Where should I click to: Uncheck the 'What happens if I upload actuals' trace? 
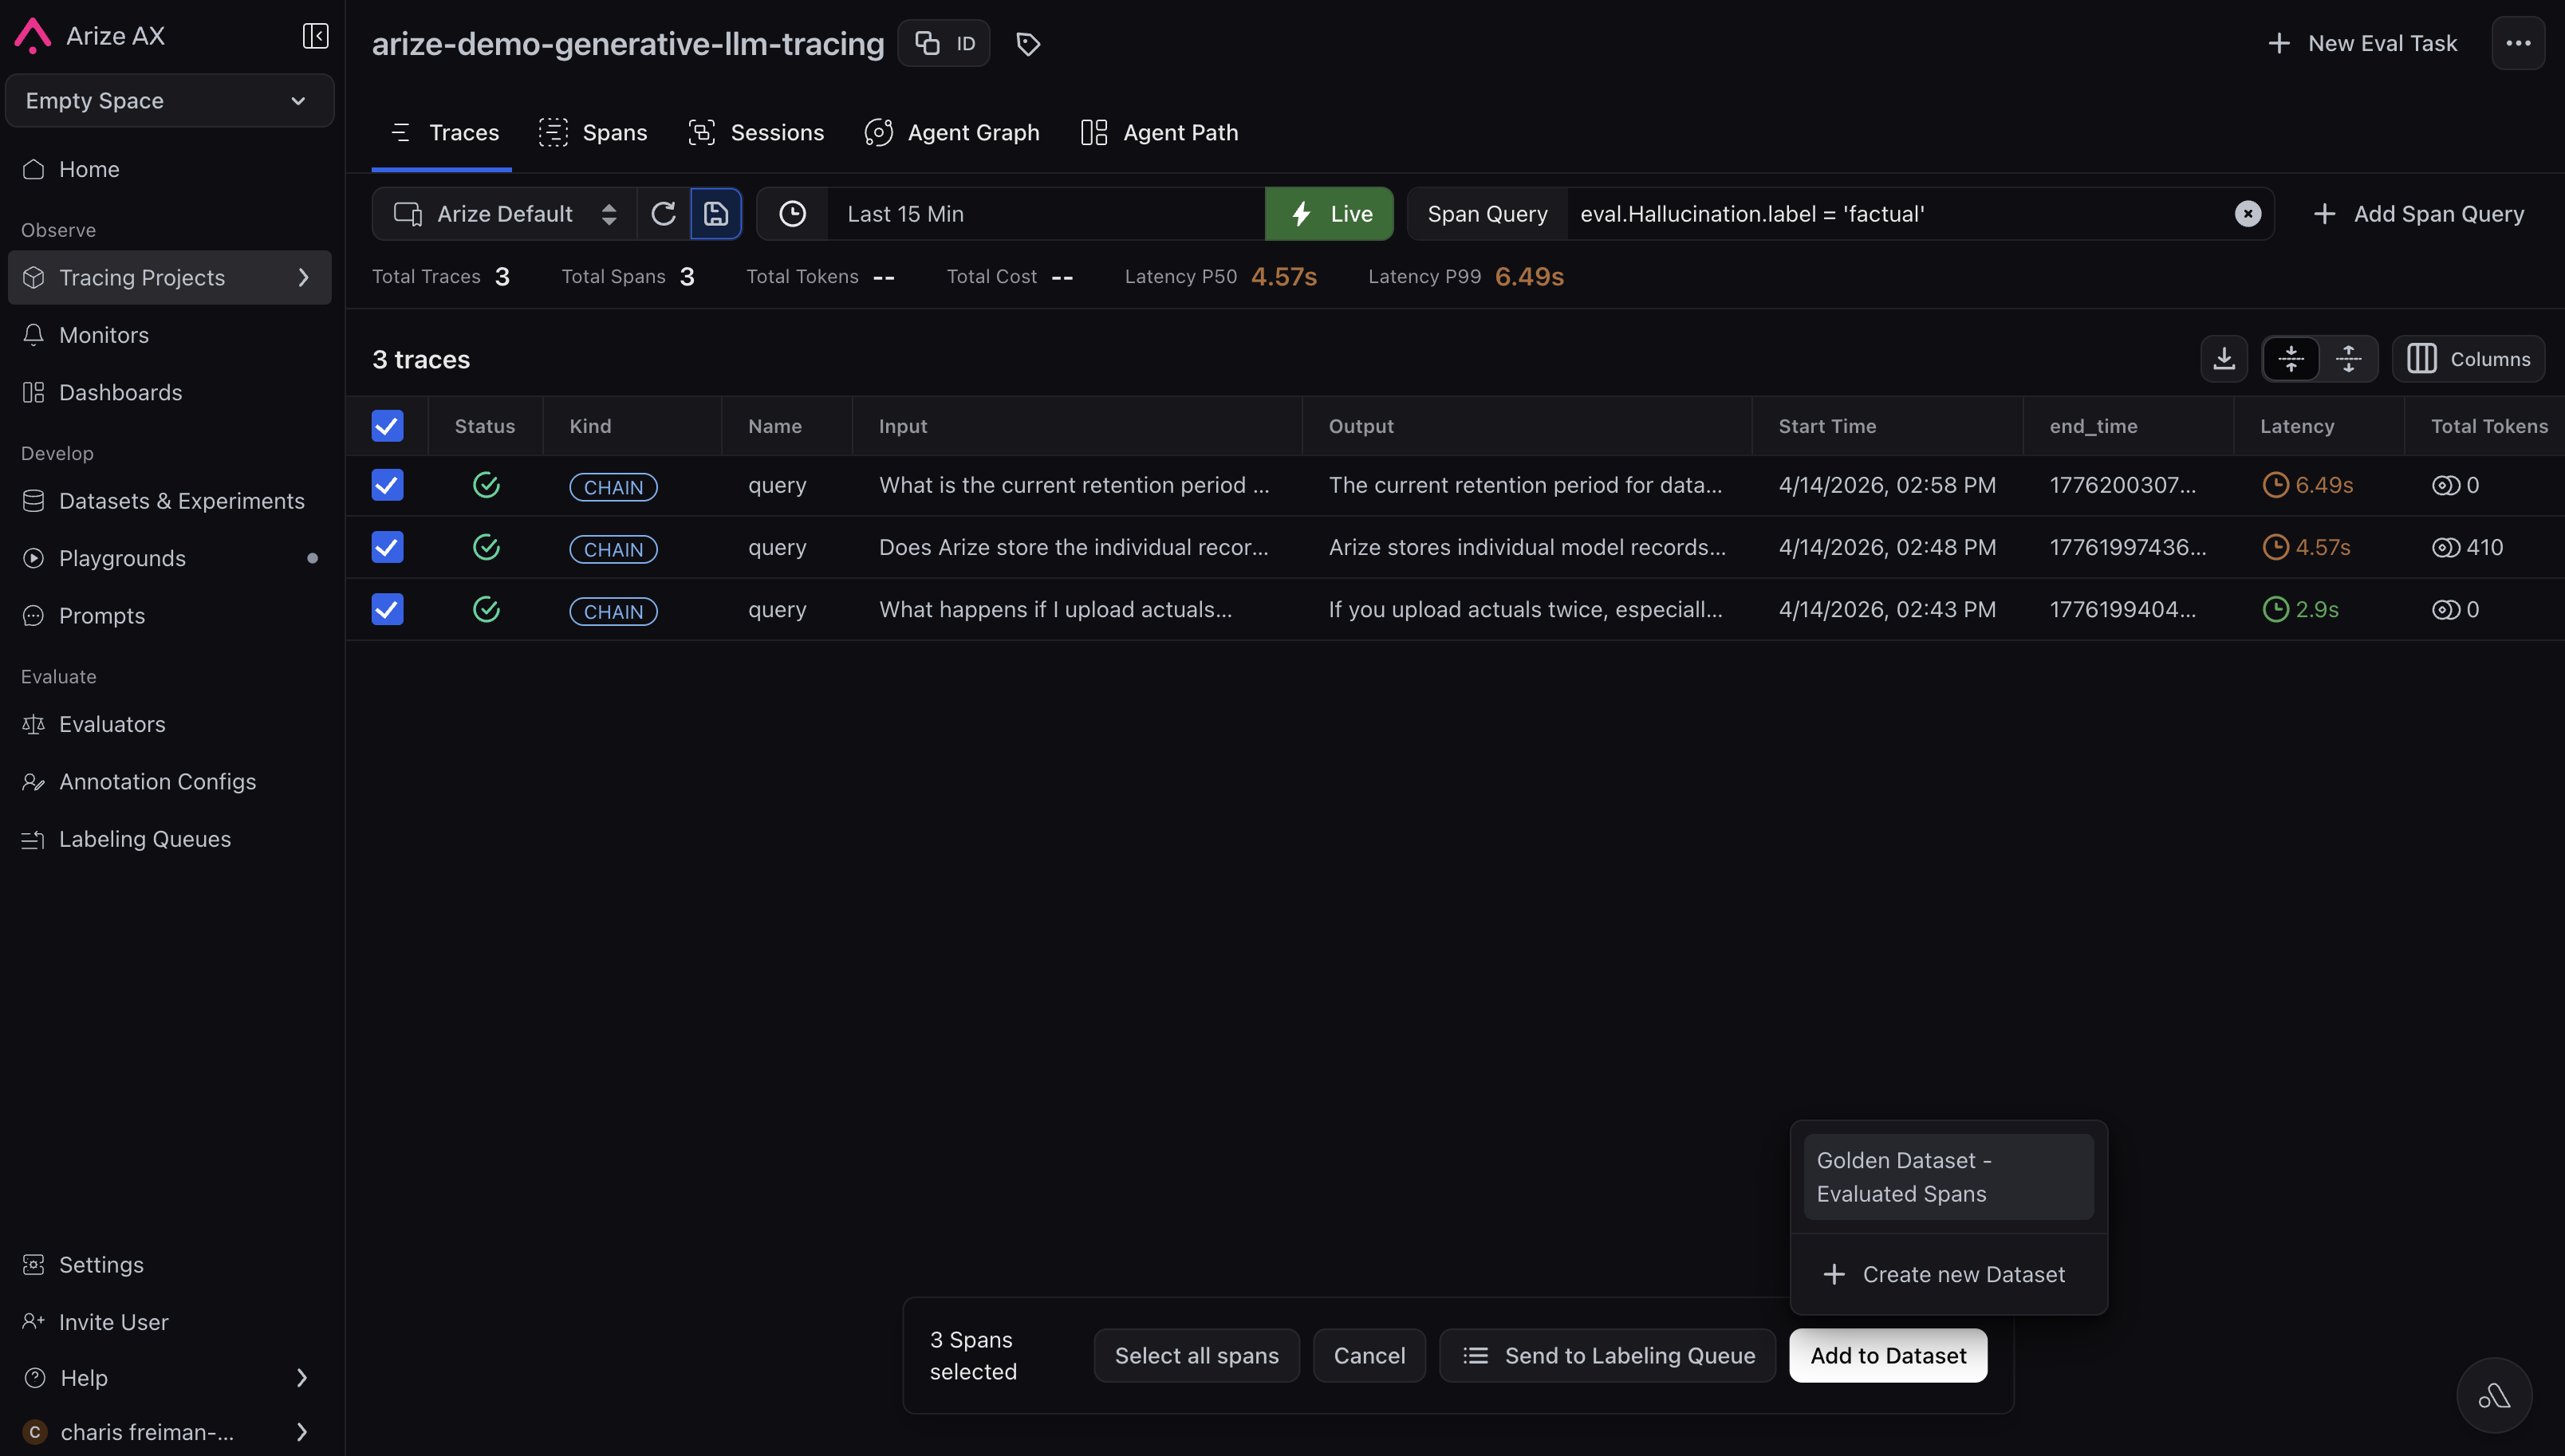387,609
